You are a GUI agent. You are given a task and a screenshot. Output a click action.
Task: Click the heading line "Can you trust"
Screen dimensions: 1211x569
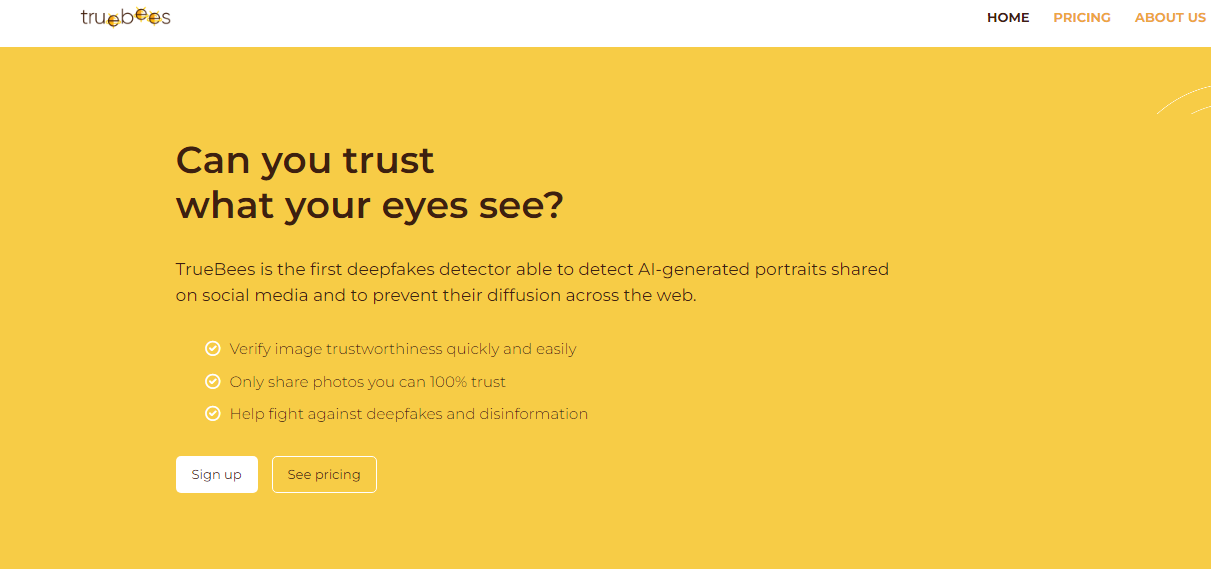click(305, 160)
